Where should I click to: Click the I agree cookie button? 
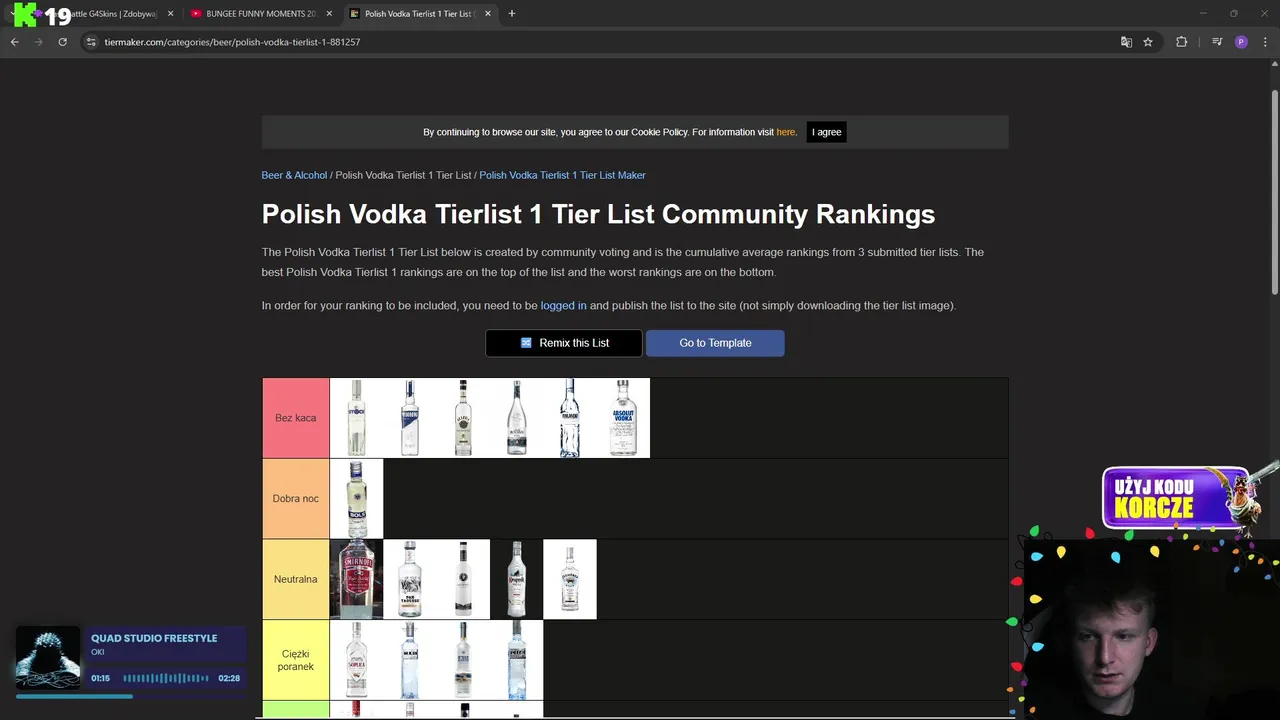(826, 132)
